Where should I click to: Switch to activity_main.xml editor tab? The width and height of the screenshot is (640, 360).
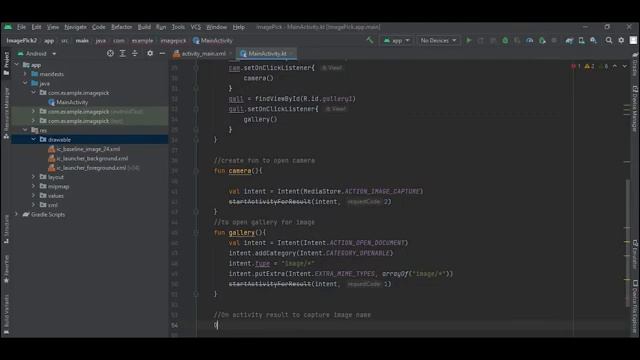[202, 53]
